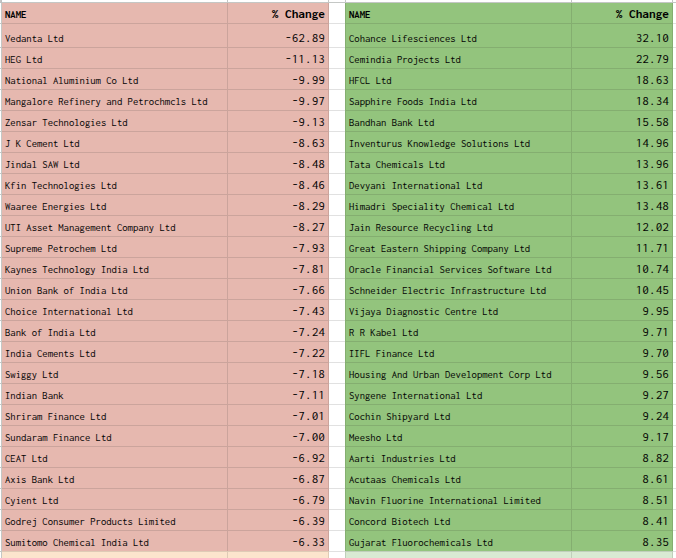
Task: Select National Aluminium Co Ltd cell
Action: coord(114,80)
